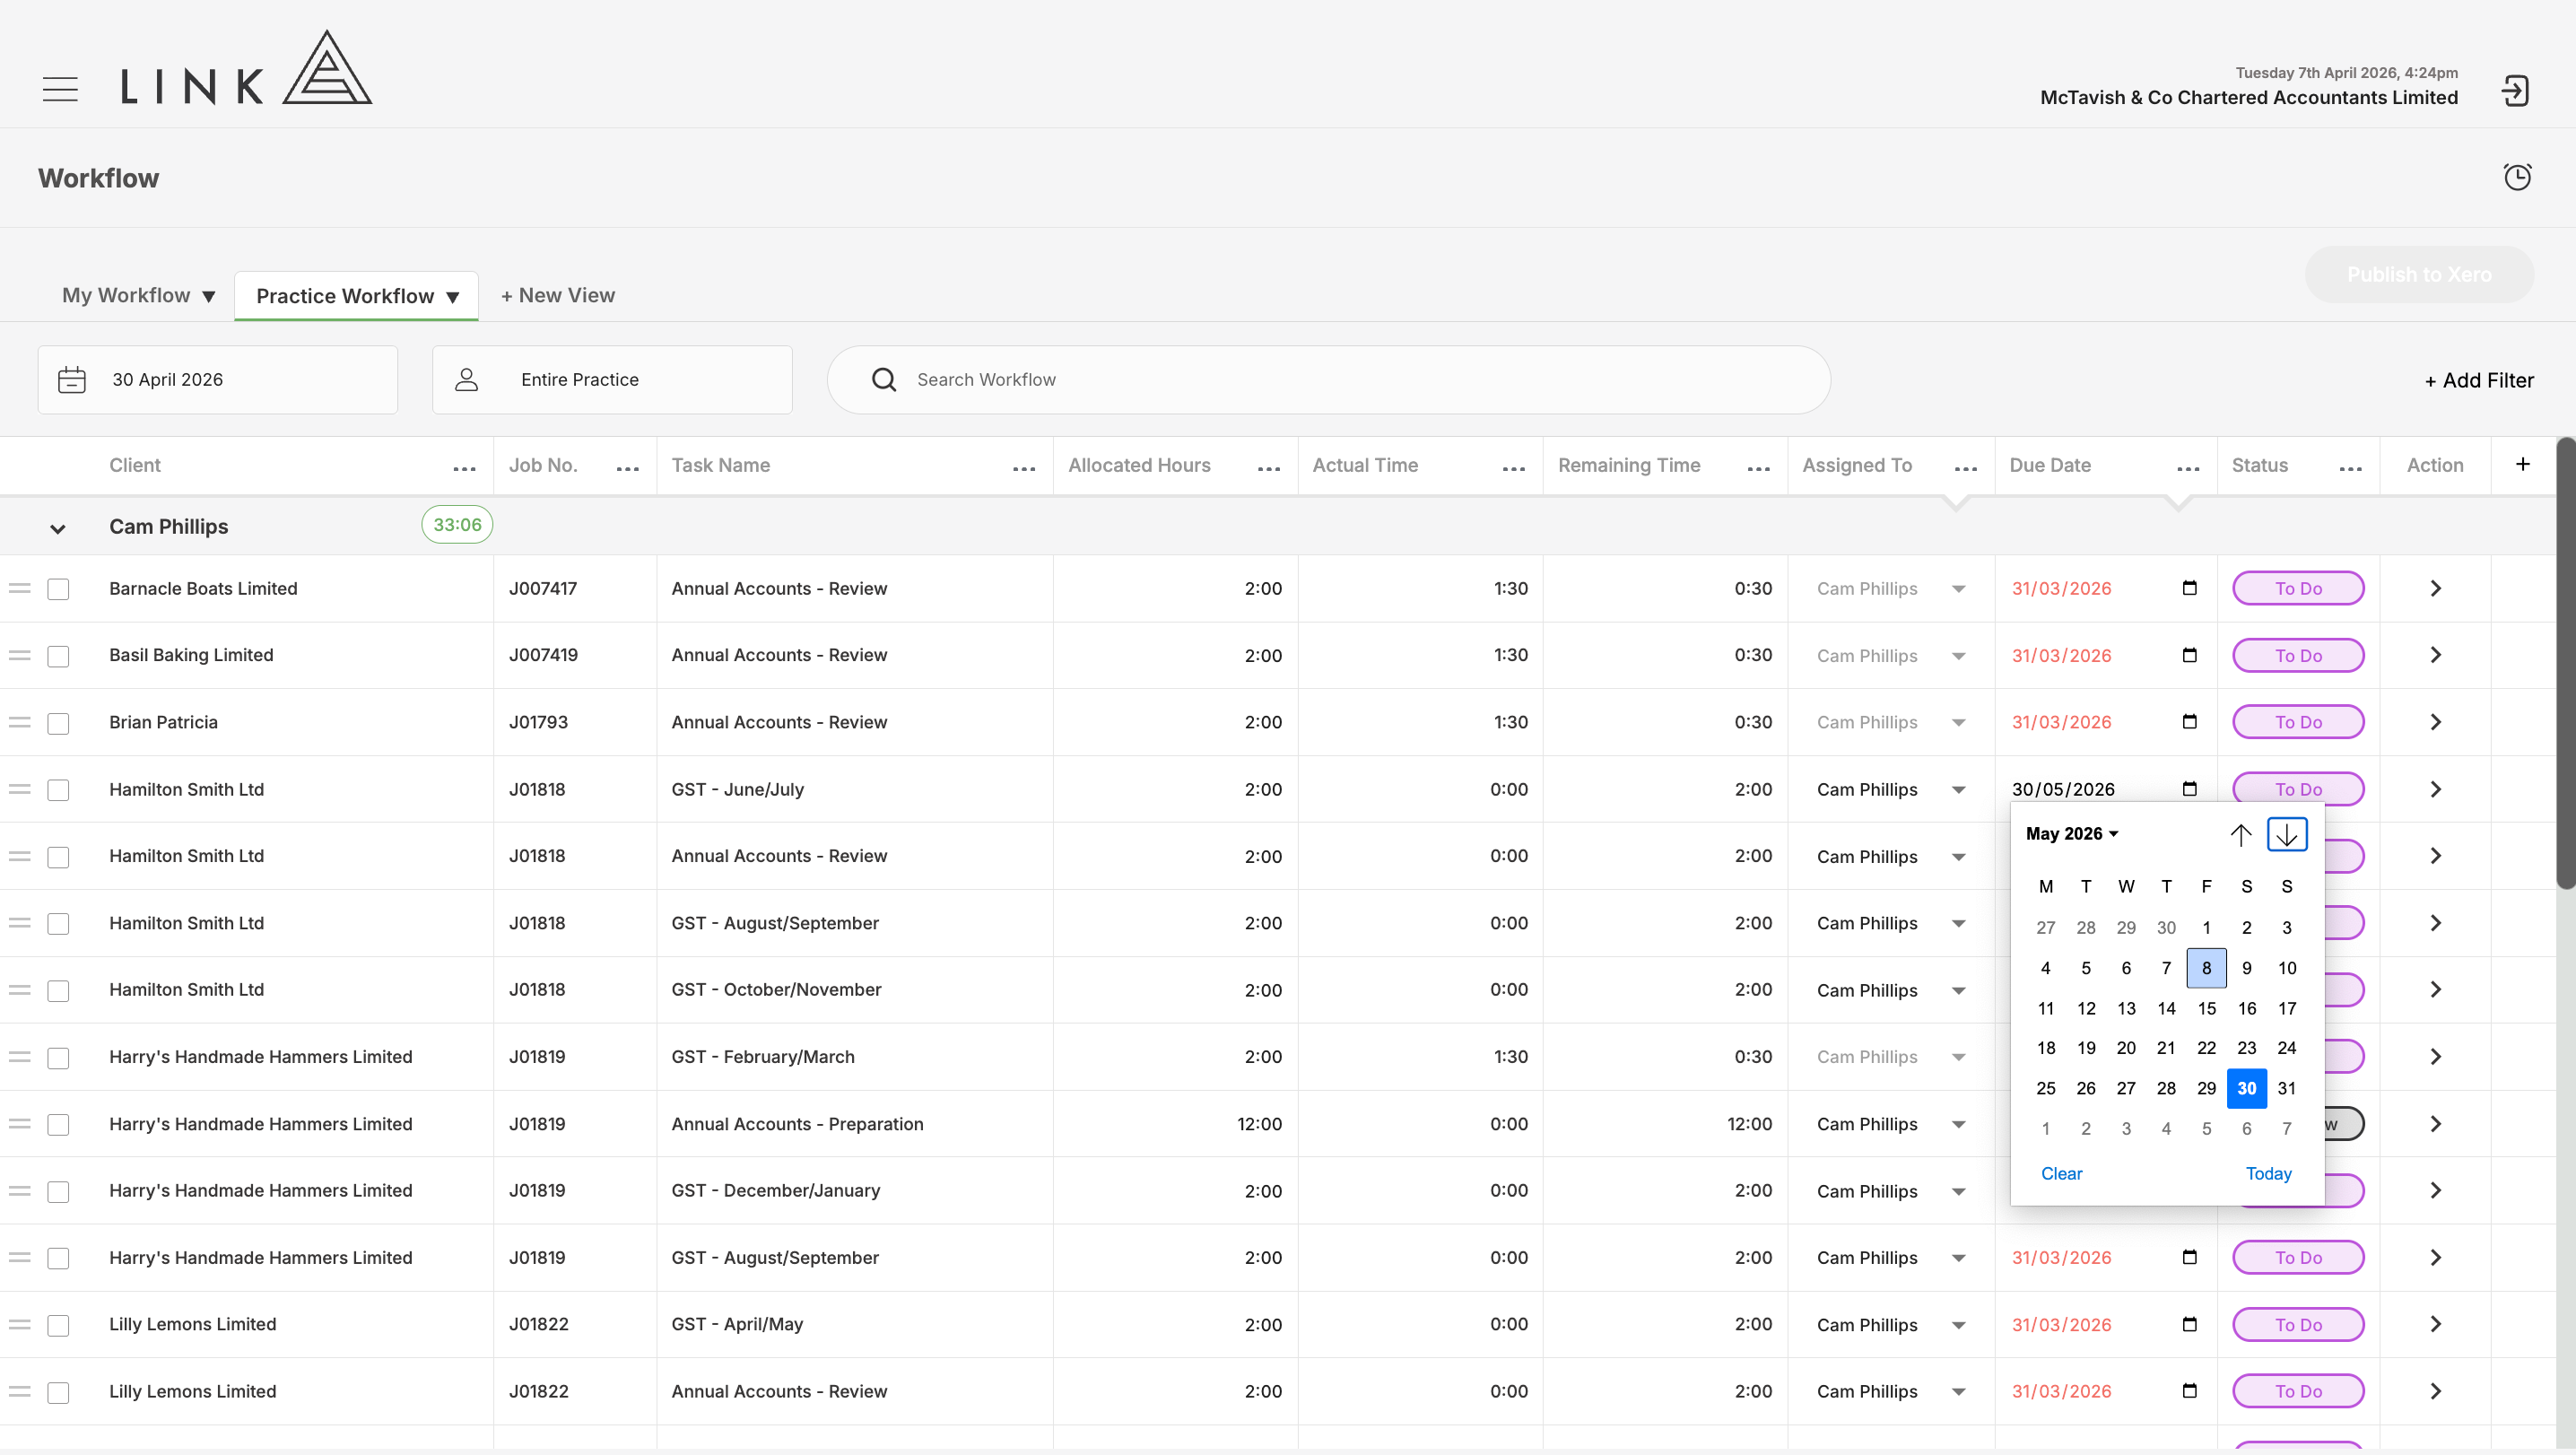
Task: Click To Do status for Lilly Lemons GST April/May
Action: 2298,1324
